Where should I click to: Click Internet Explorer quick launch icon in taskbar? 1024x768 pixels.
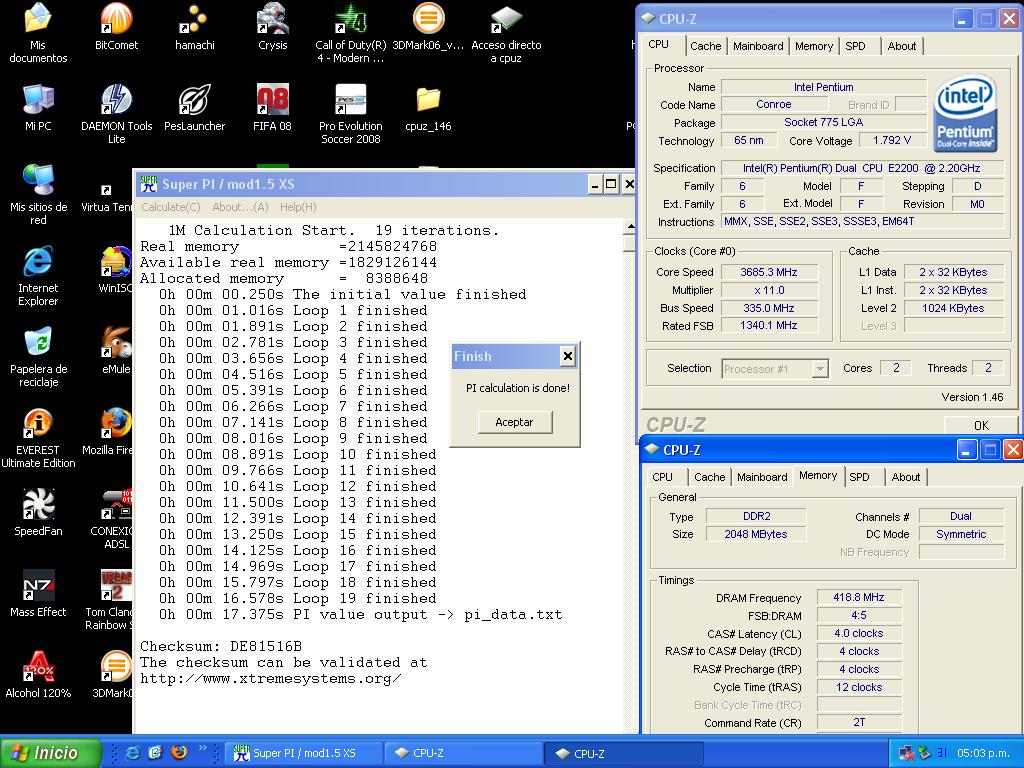133,752
